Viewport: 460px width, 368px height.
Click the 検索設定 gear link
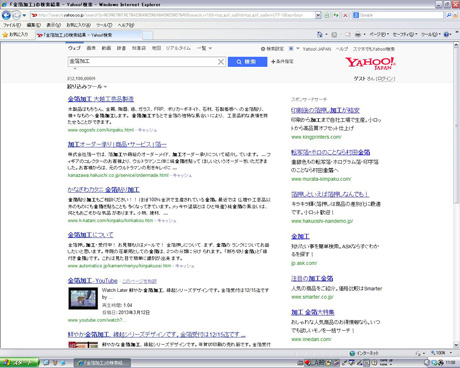[272, 49]
